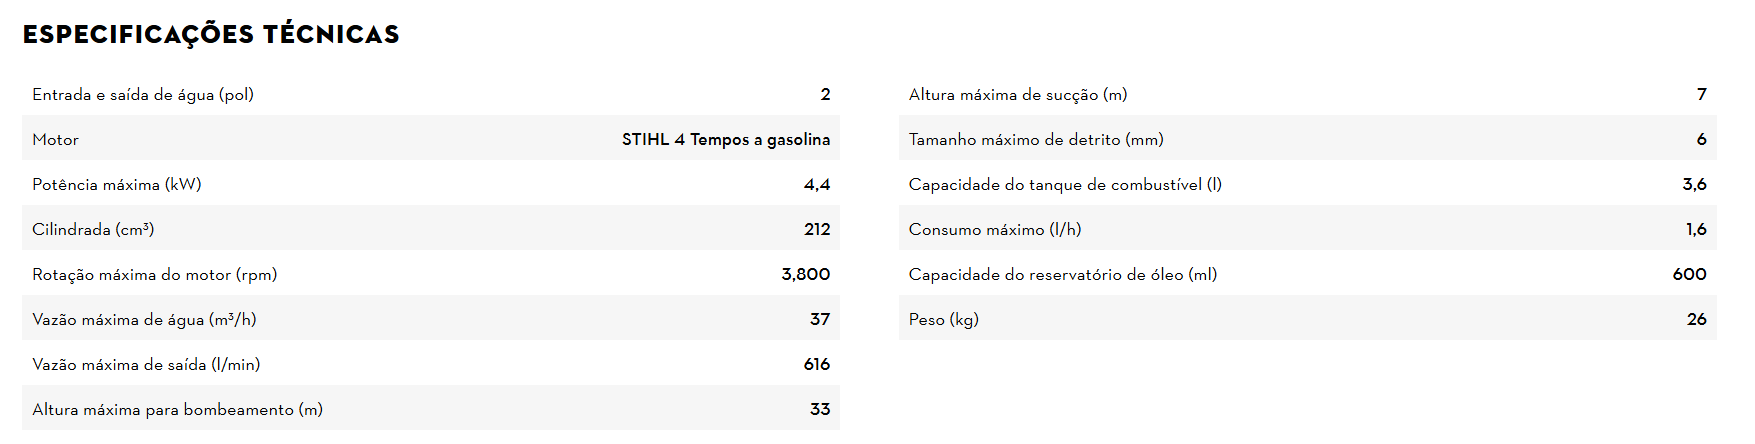
Task: Click the Motor row label
Action: coord(55,140)
